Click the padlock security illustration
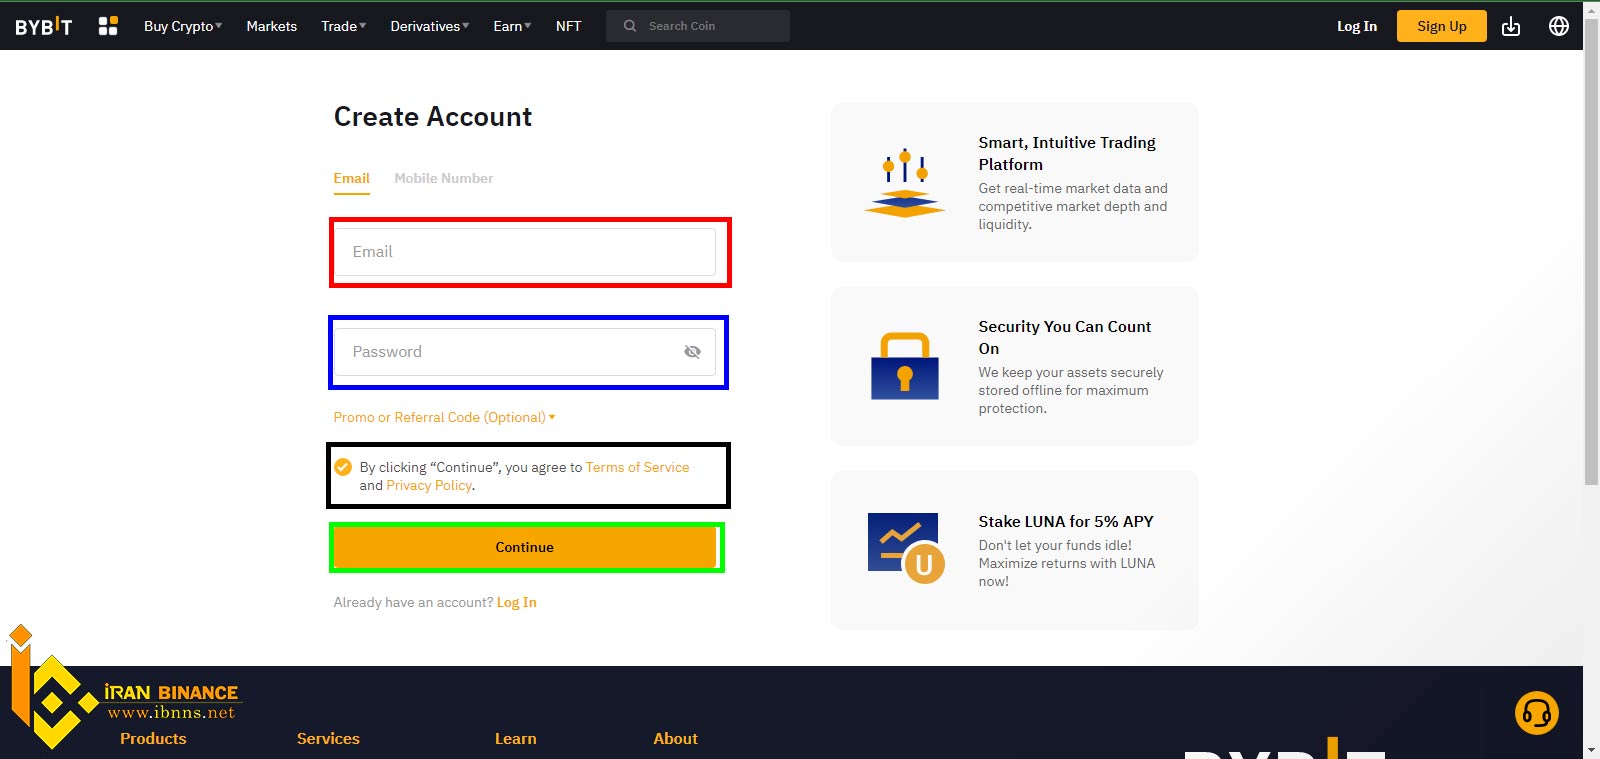The image size is (1600, 759). point(905,366)
